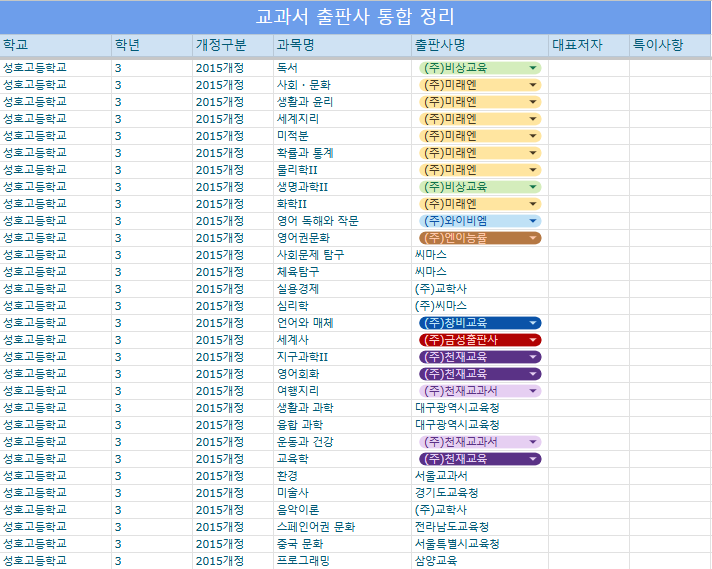Expand publisher dropdown in 교육학 row
Screen dimensions: 712x569
[x=533, y=459]
